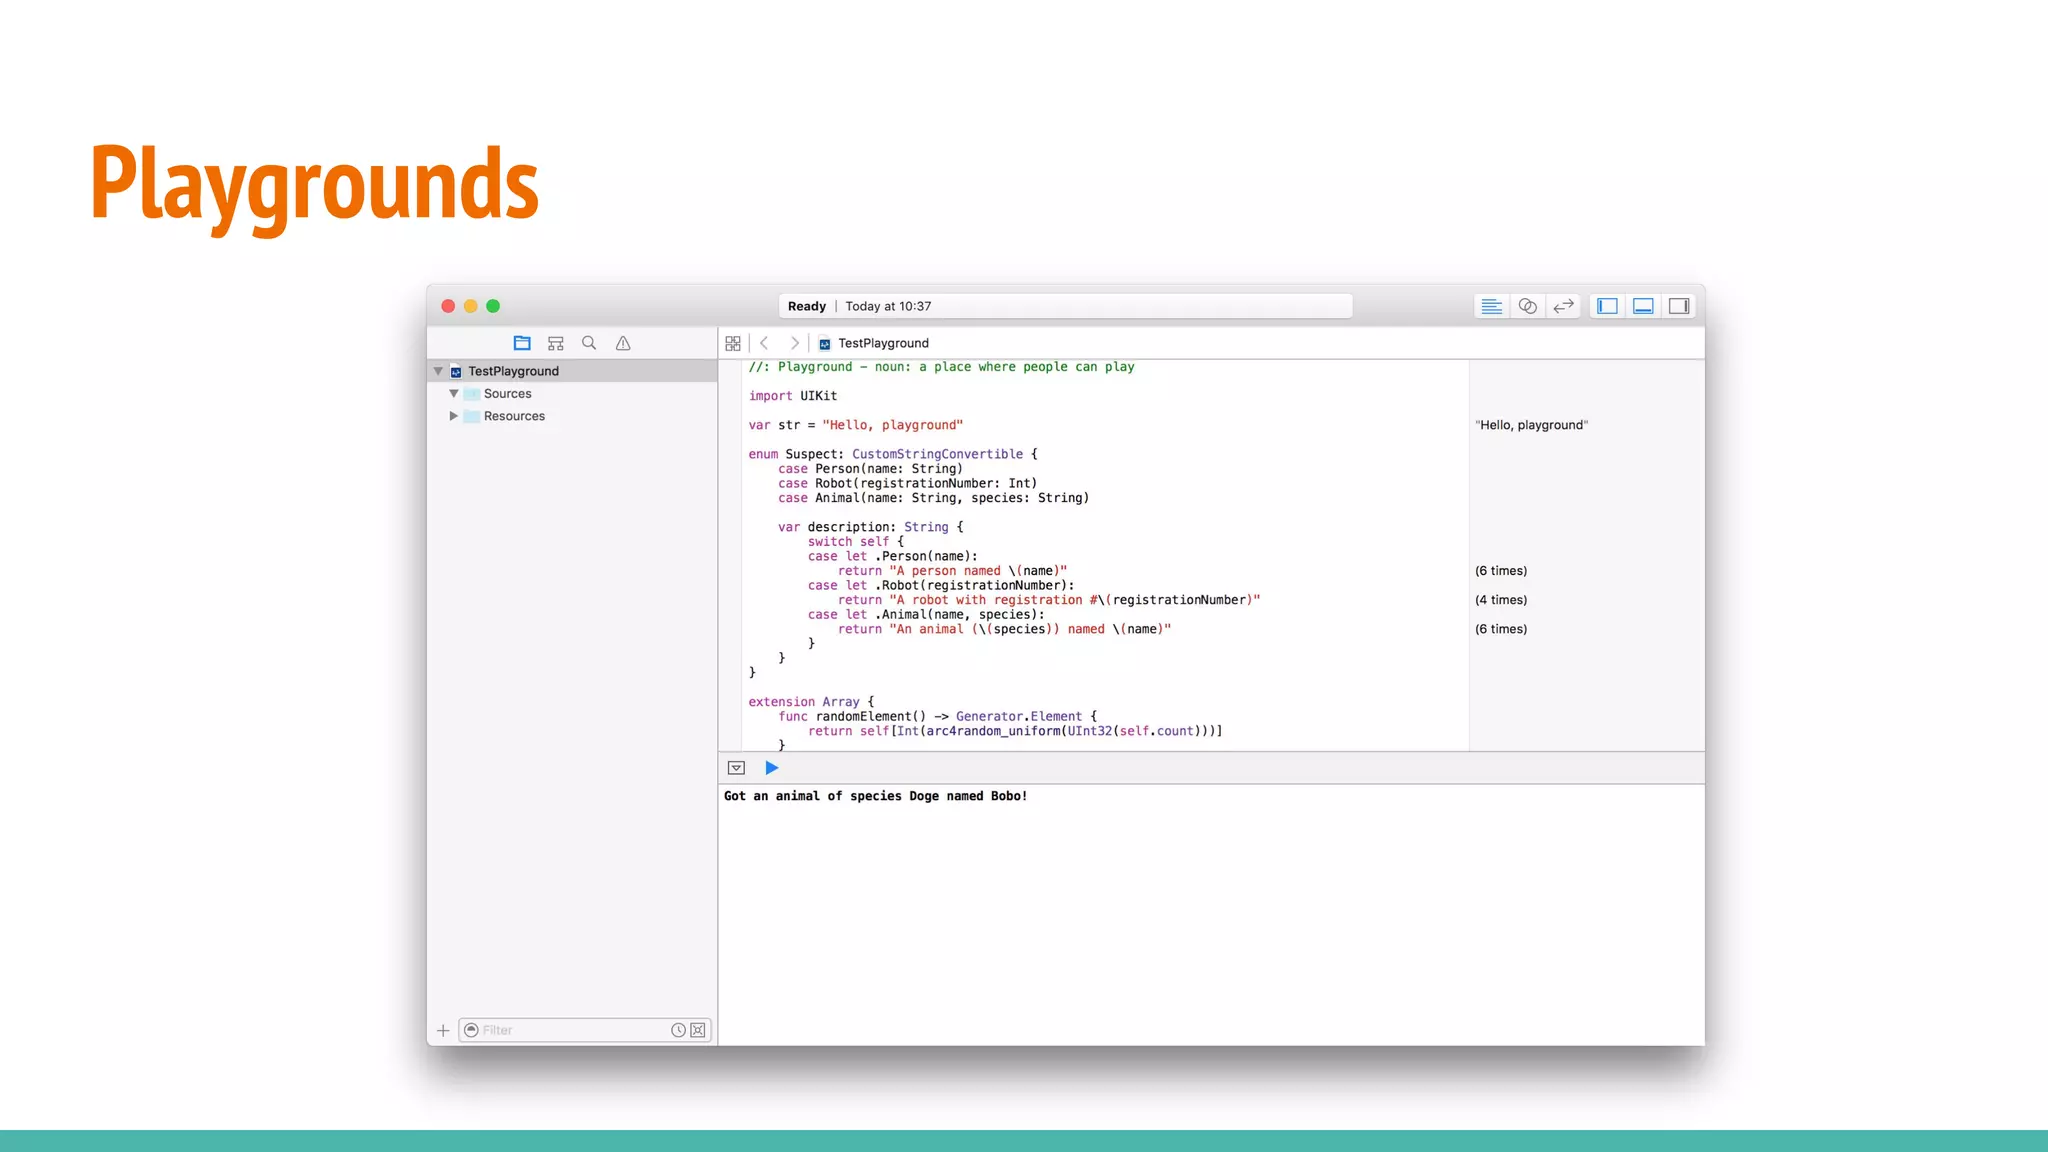Viewport: 2048px width, 1152px height.
Task: Click the func randomElement line
Action: [x=937, y=717]
